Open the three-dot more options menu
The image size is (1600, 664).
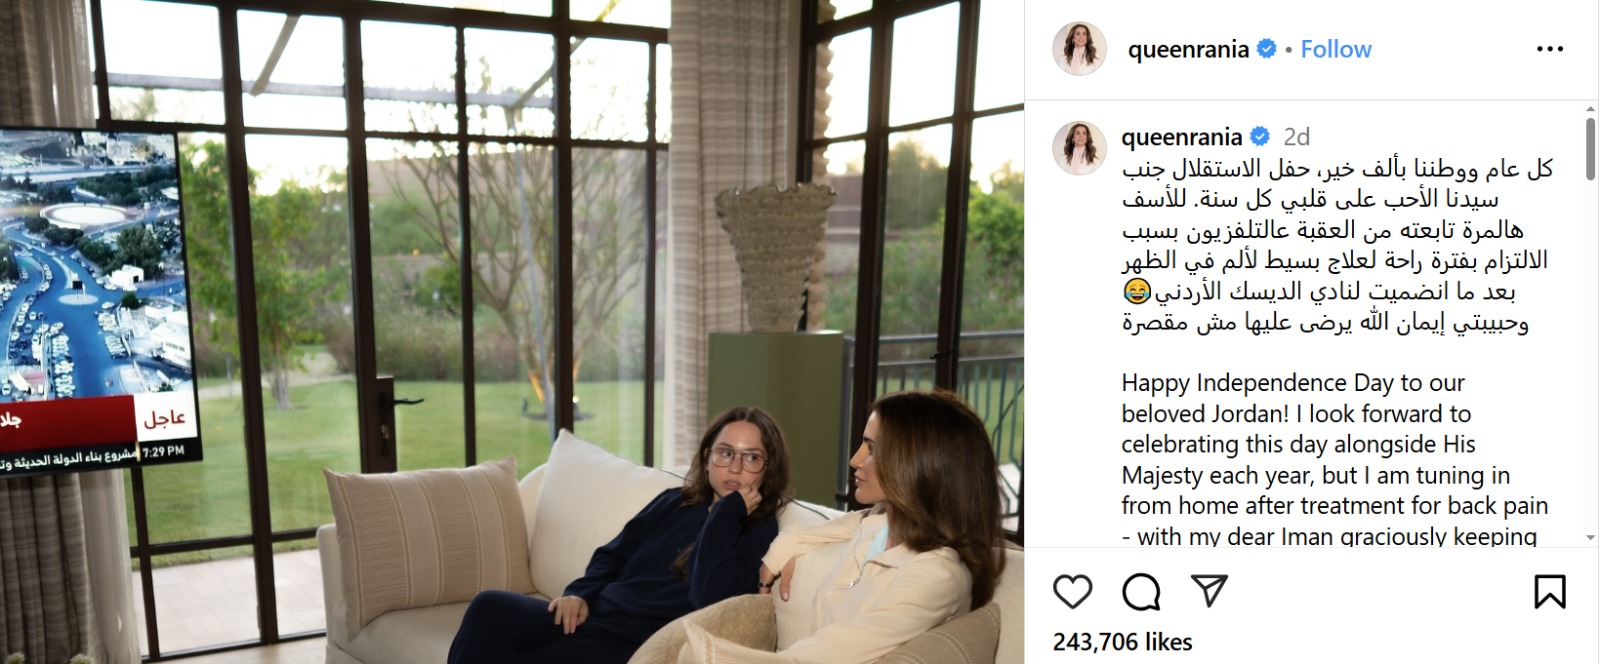1549,49
